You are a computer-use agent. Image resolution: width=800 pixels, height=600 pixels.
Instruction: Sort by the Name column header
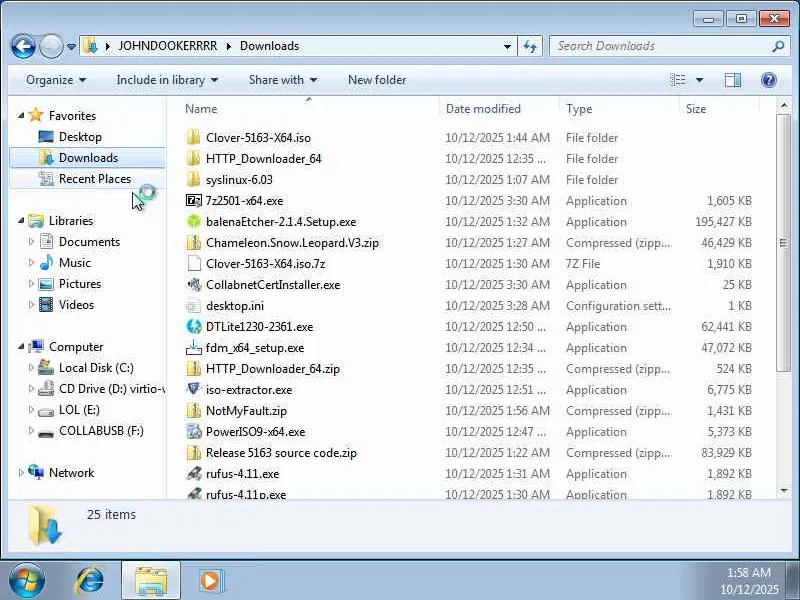(201, 109)
